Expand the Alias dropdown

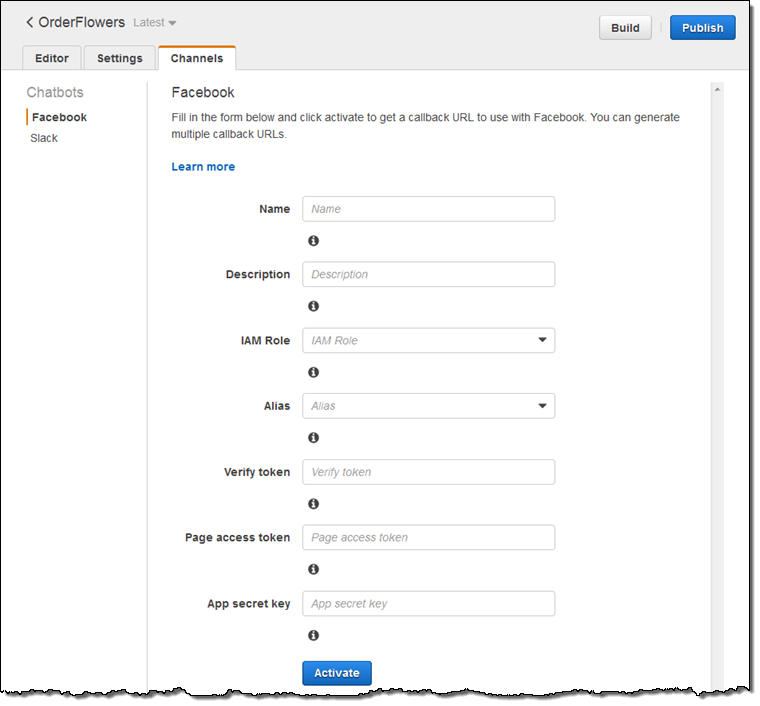[428, 406]
